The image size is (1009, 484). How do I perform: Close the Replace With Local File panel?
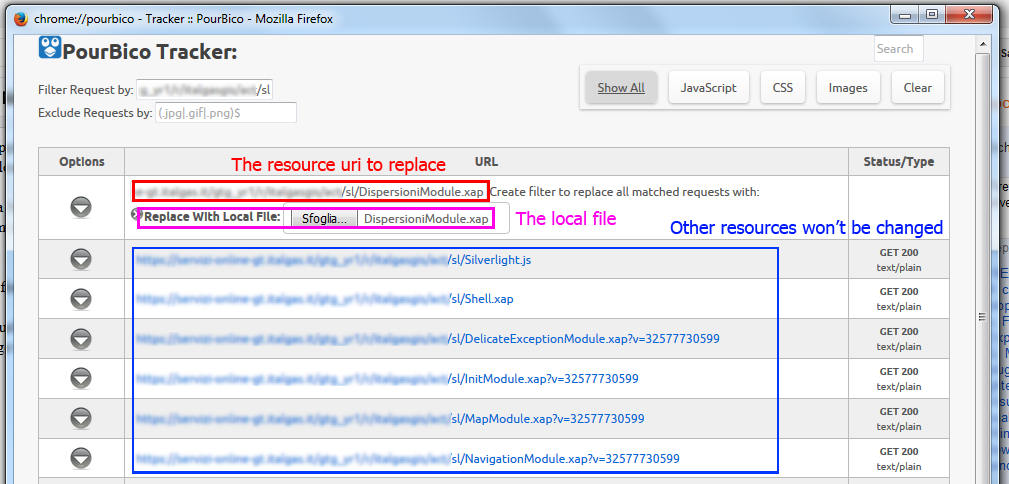[x=134, y=214]
